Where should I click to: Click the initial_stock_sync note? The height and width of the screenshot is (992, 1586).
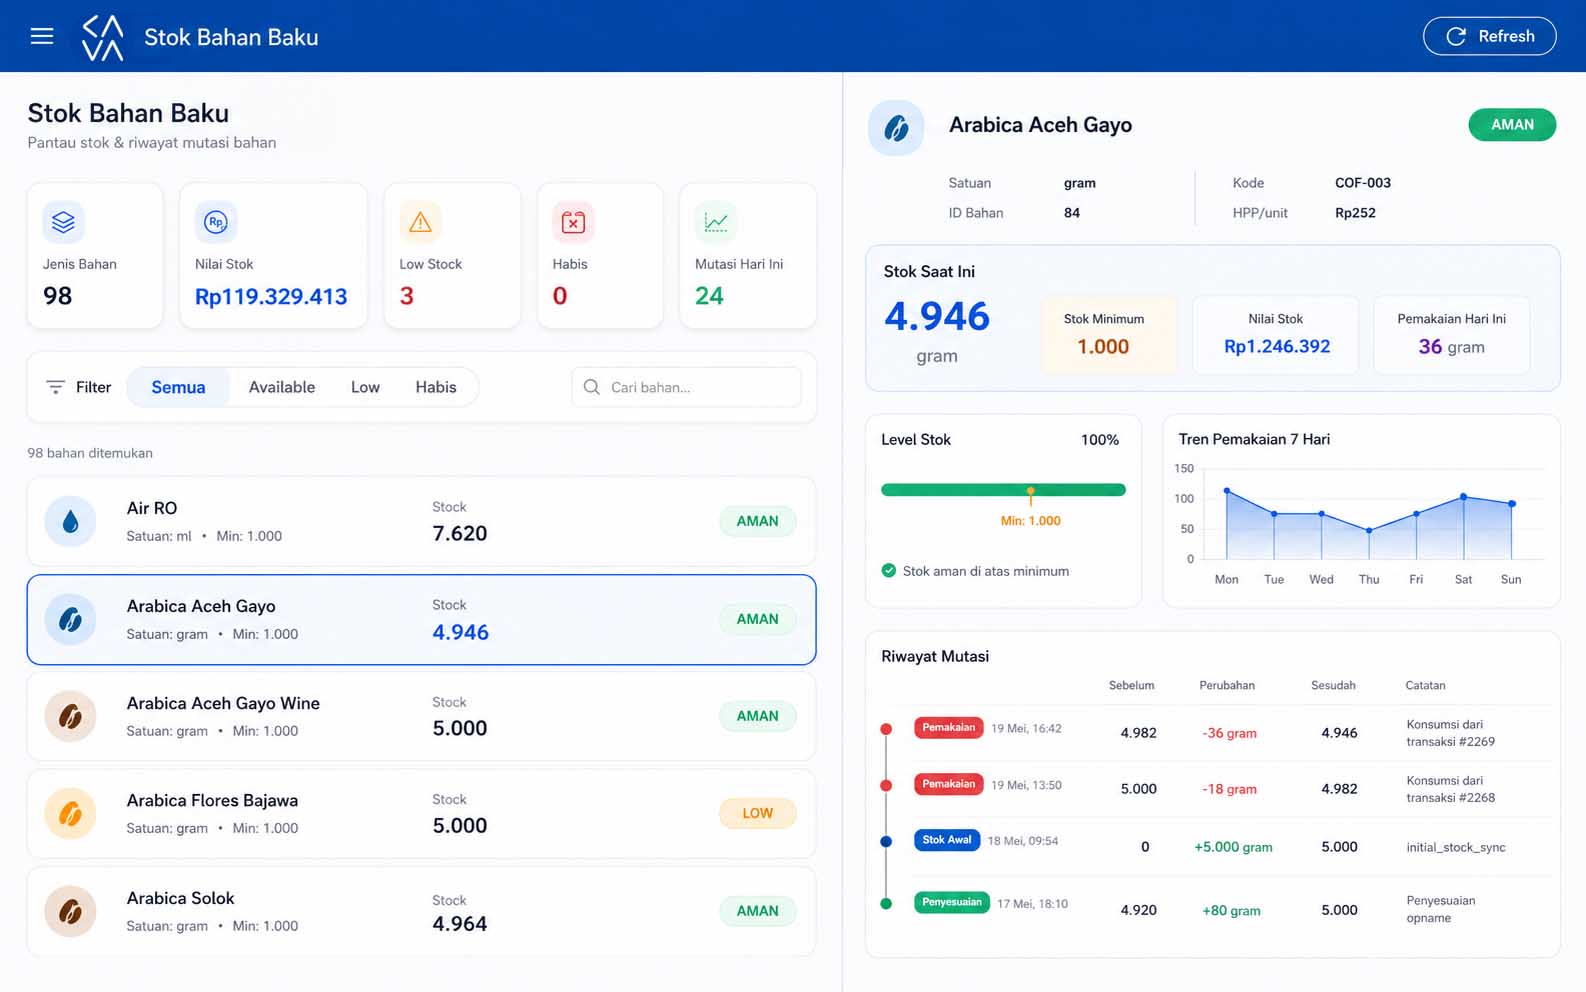coord(1455,847)
